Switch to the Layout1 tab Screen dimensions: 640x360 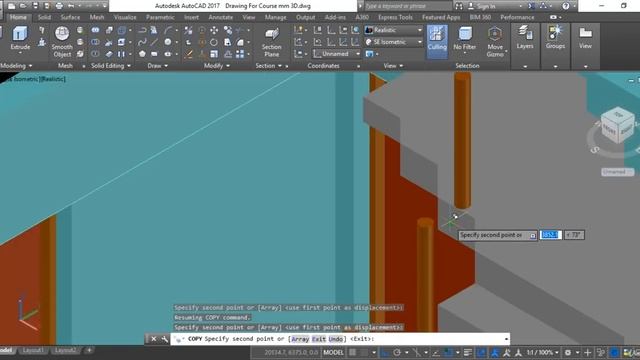33,350
